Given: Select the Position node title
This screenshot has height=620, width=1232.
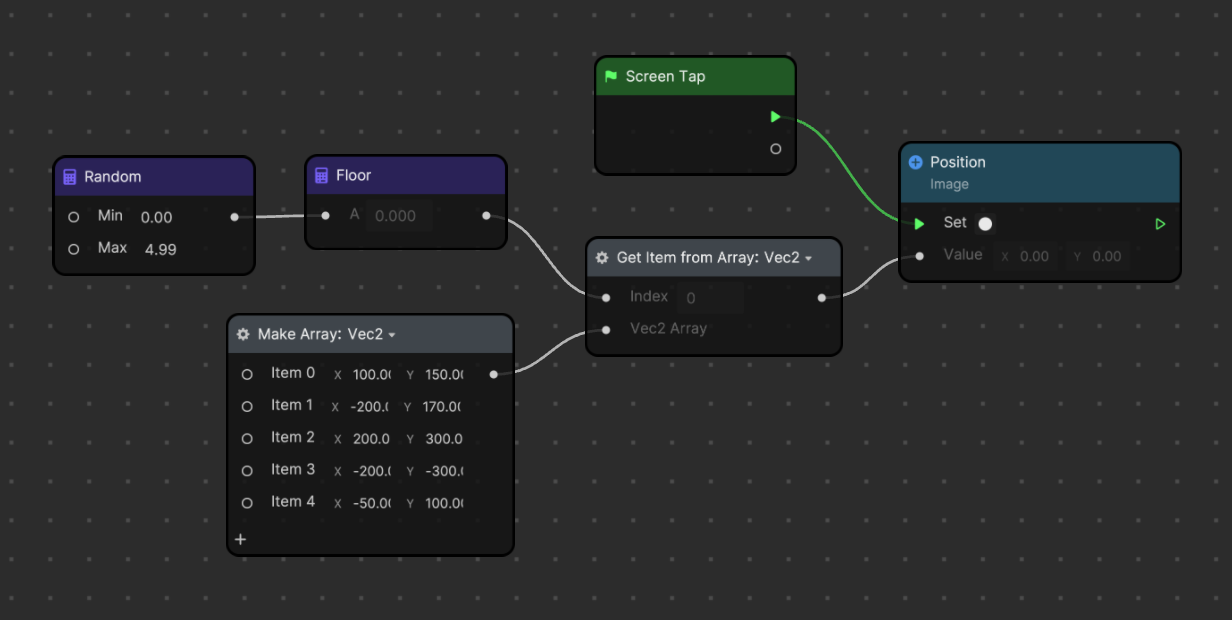Looking at the screenshot, I should click(x=958, y=162).
